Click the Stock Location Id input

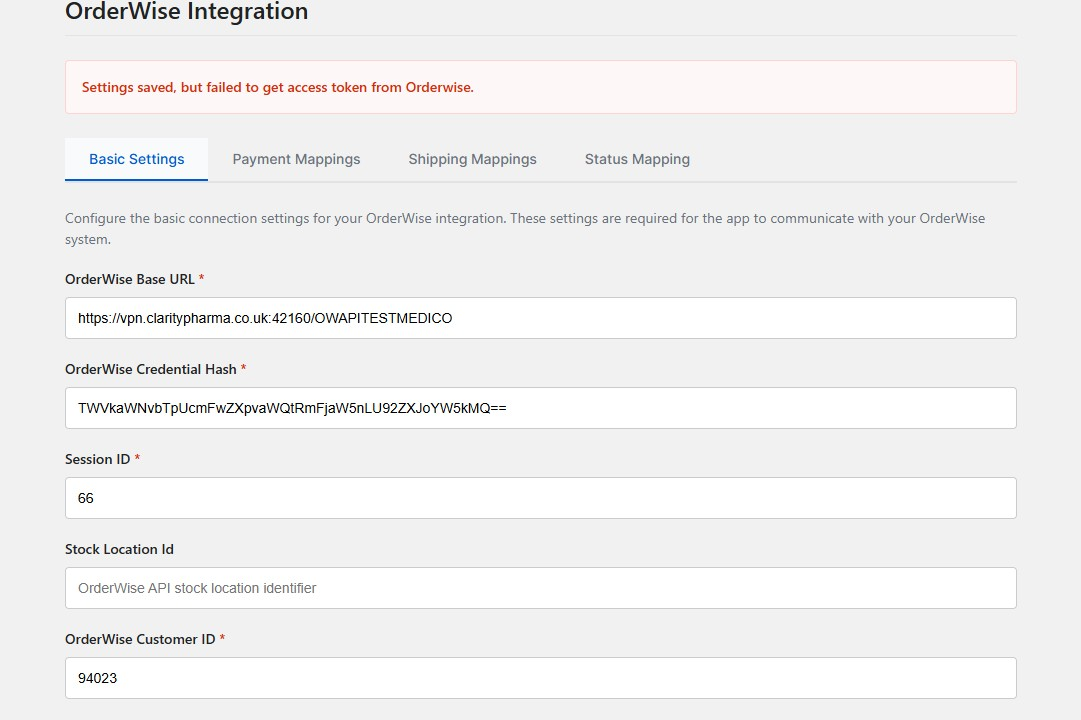coord(540,588)
